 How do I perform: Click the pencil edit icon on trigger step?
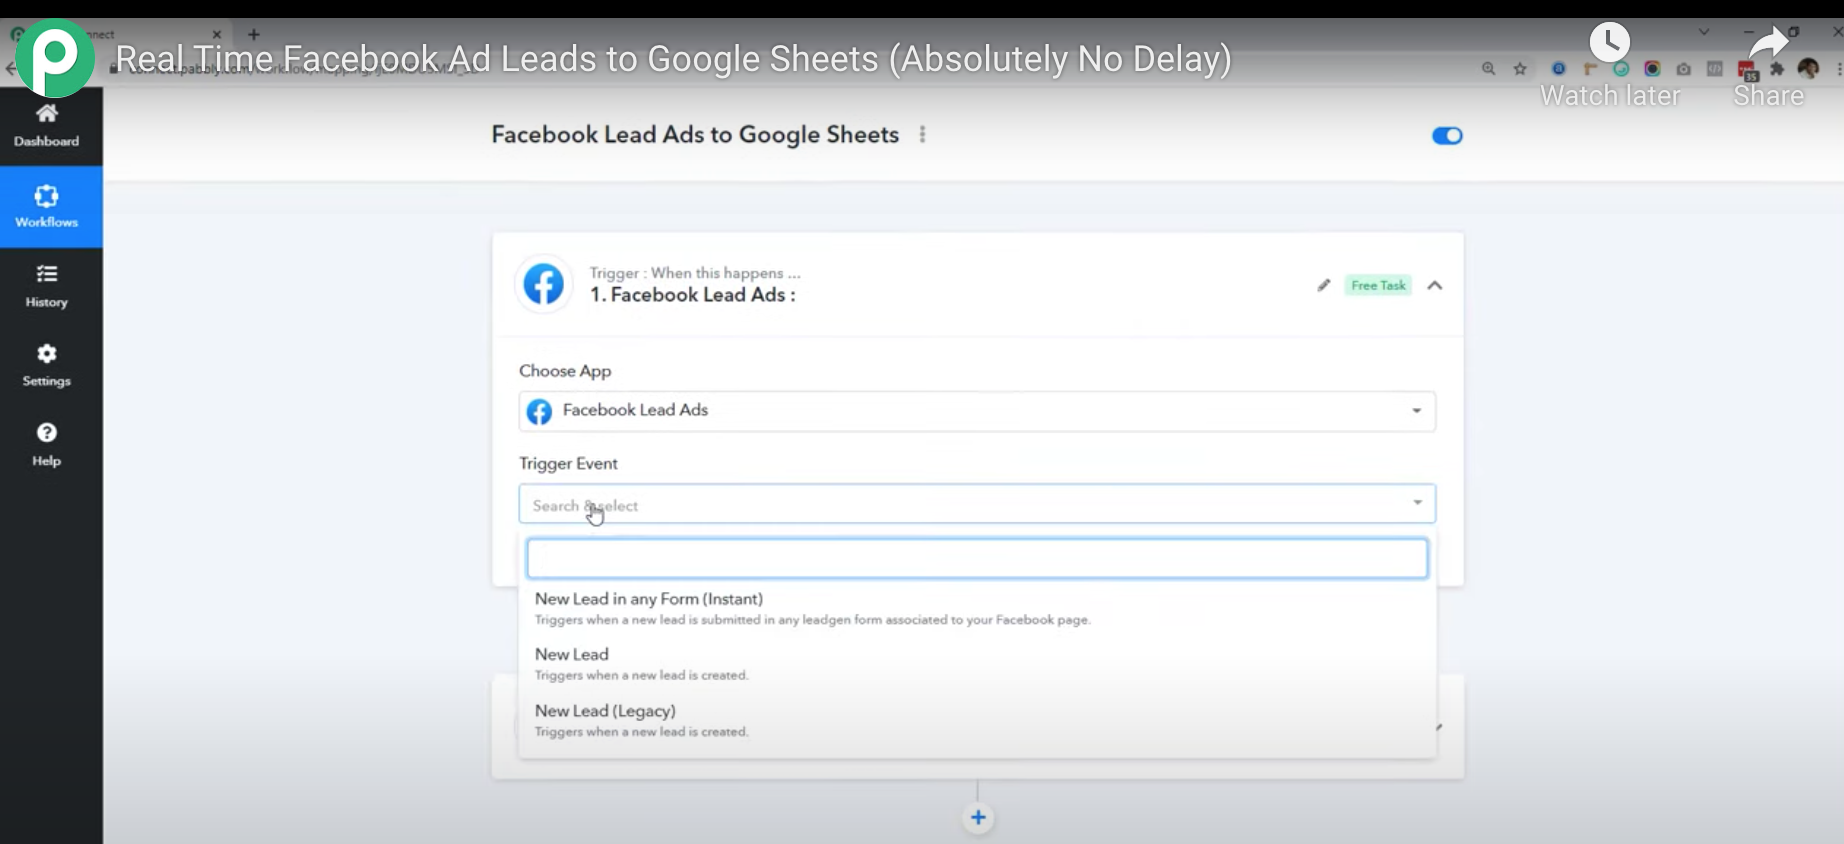(1324, 286)
